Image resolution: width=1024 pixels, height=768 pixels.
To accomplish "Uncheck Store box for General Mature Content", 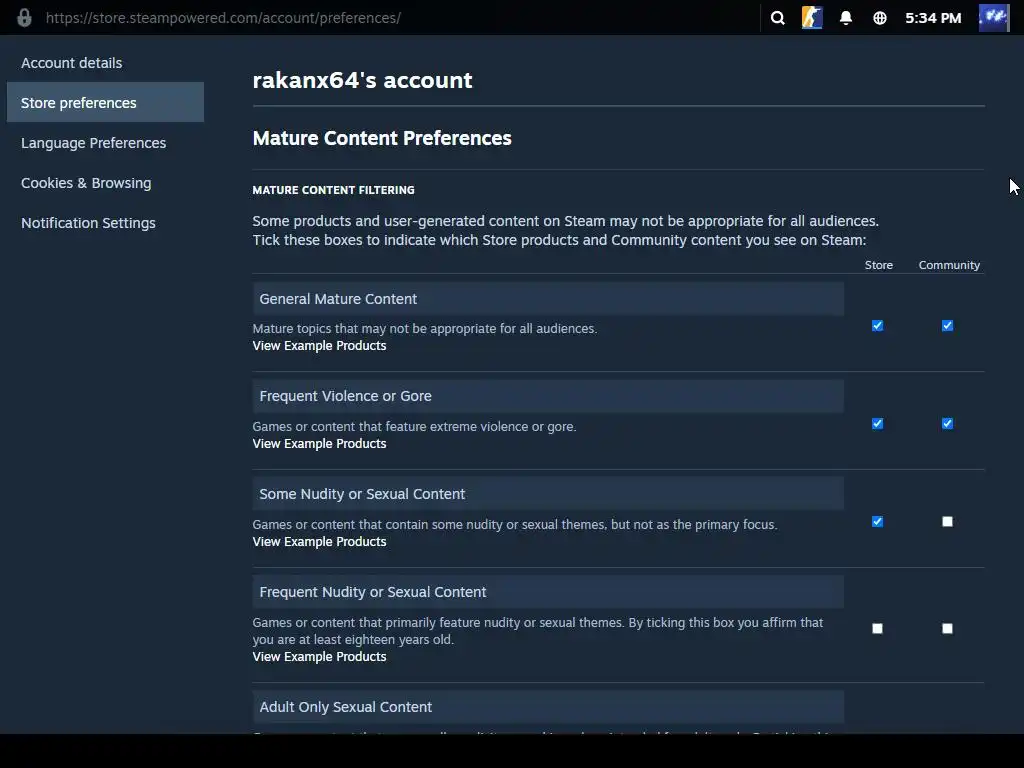I will (x=877, y=325).
